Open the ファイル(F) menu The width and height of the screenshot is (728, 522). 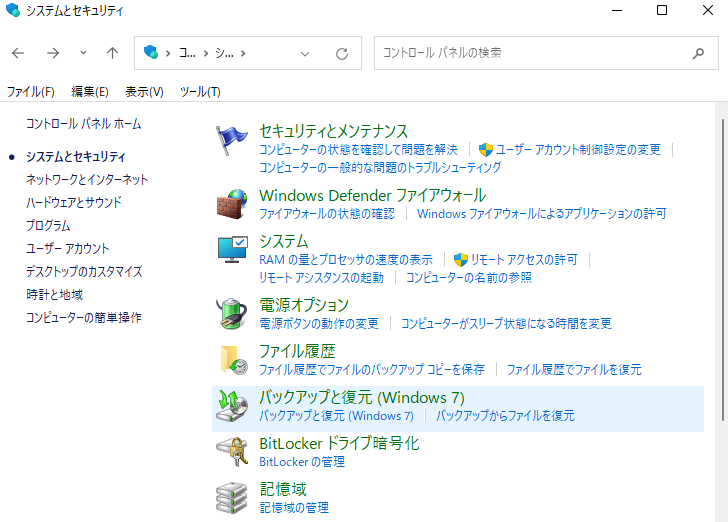point(31,91)
